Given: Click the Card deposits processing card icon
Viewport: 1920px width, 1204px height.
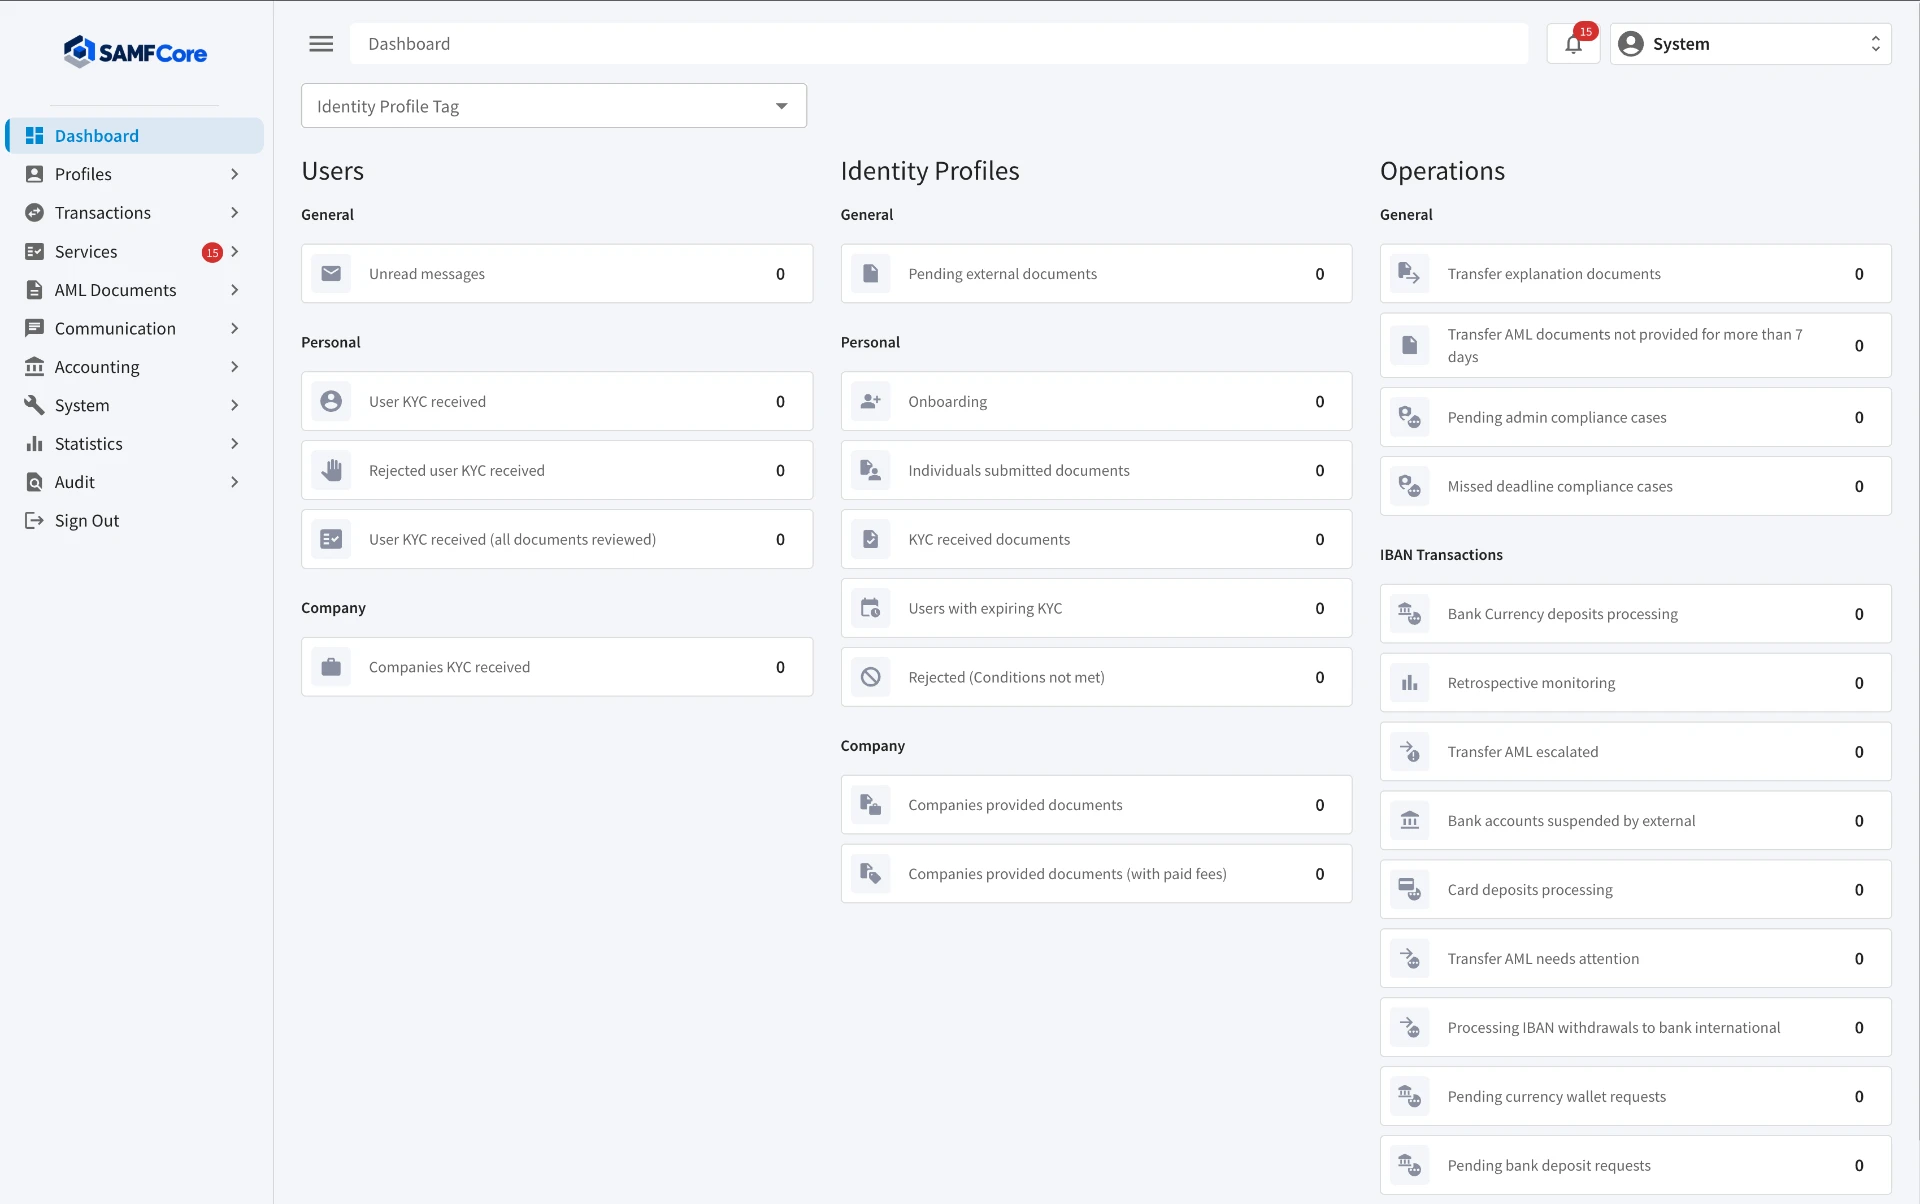Looking at the screenshot, I should point(1410,890).
